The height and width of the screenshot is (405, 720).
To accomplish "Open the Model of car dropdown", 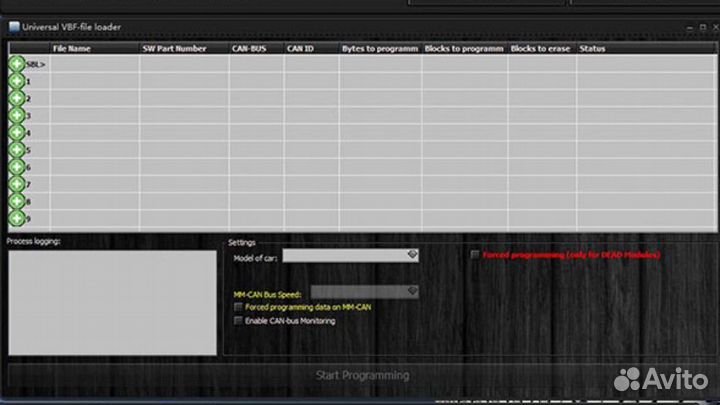I will (411, 256).
